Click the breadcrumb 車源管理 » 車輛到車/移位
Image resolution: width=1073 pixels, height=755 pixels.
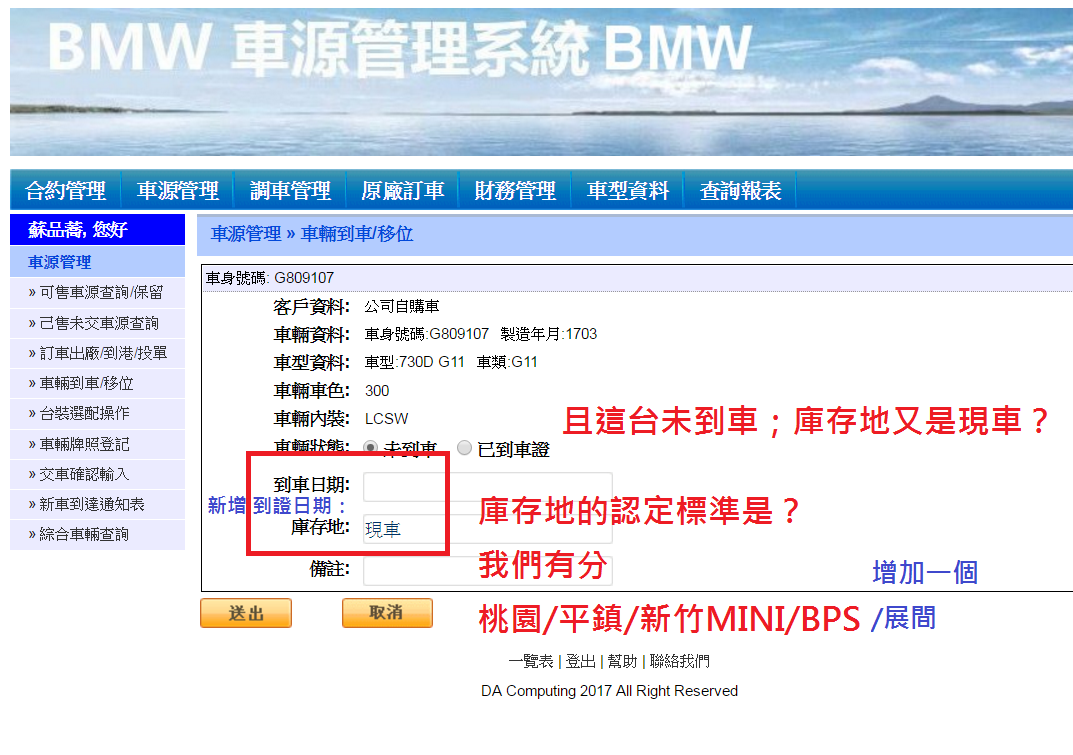312,234
